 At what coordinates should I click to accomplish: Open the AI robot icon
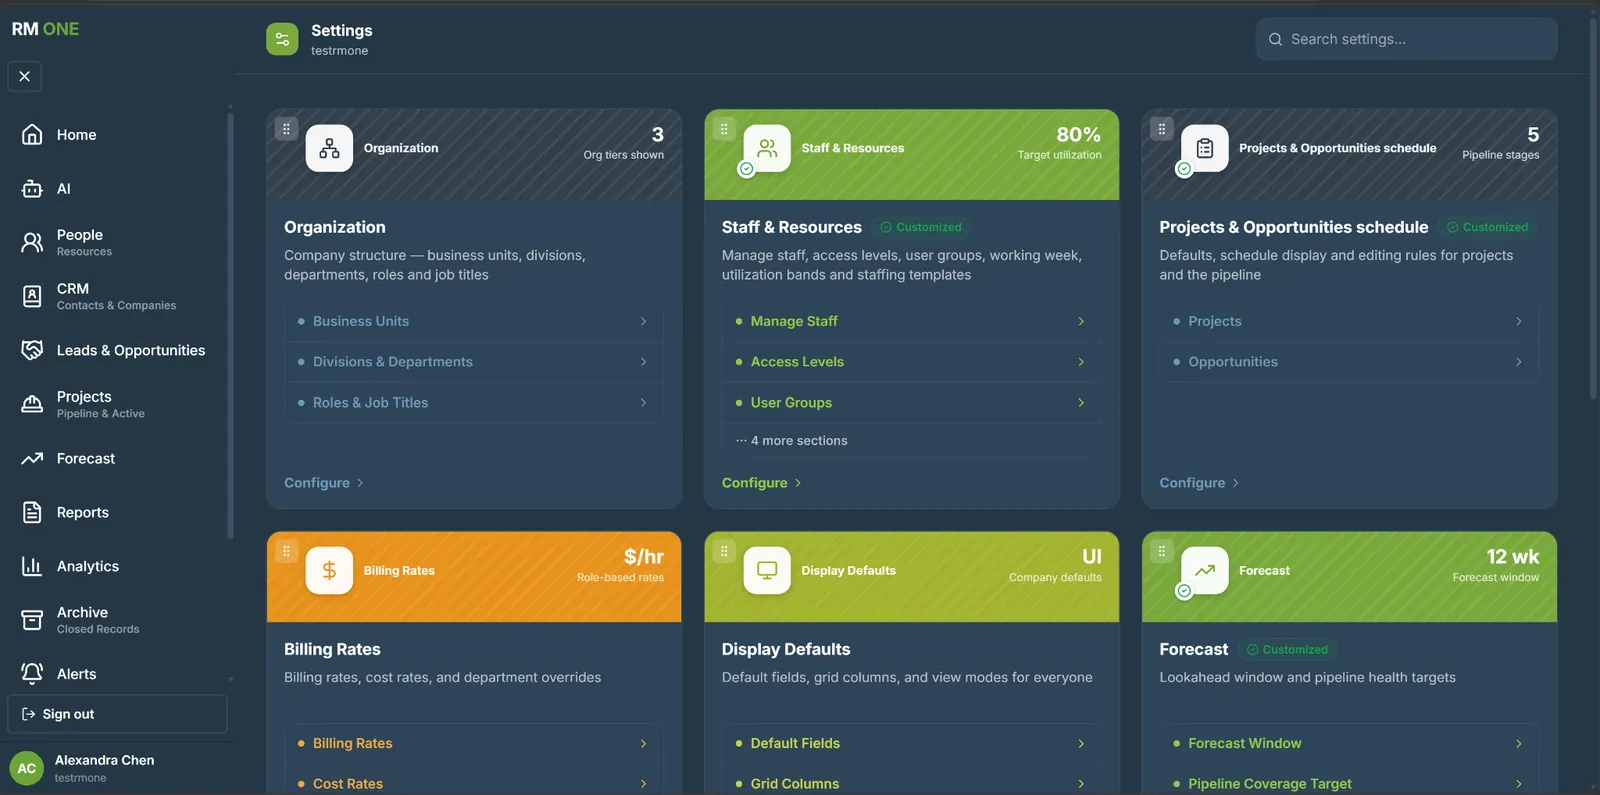click(32, 188)
